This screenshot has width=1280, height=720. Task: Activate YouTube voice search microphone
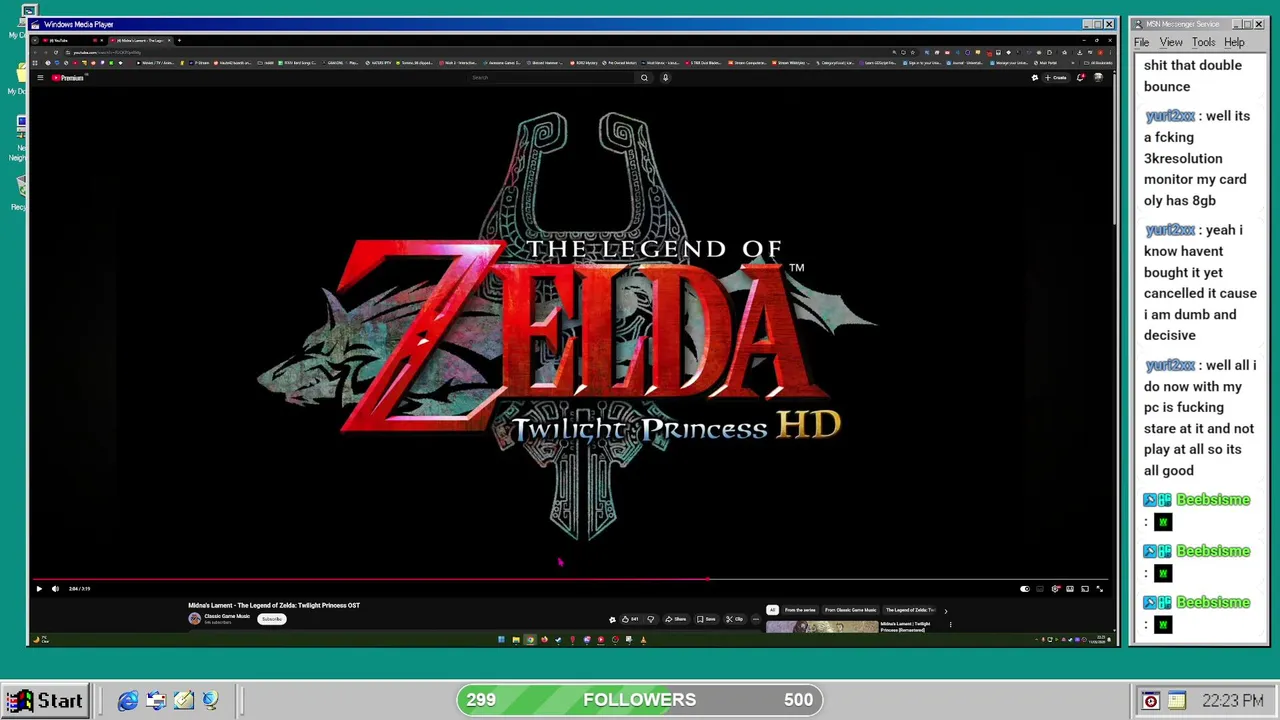click(x=665, y=78)
